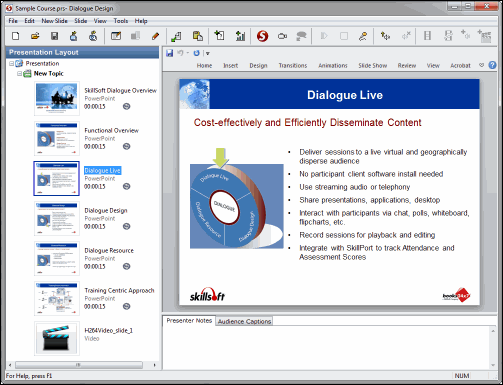The image size is (503, 385).
Task: Switch to the Audience Captions tab
Action: 244,321
